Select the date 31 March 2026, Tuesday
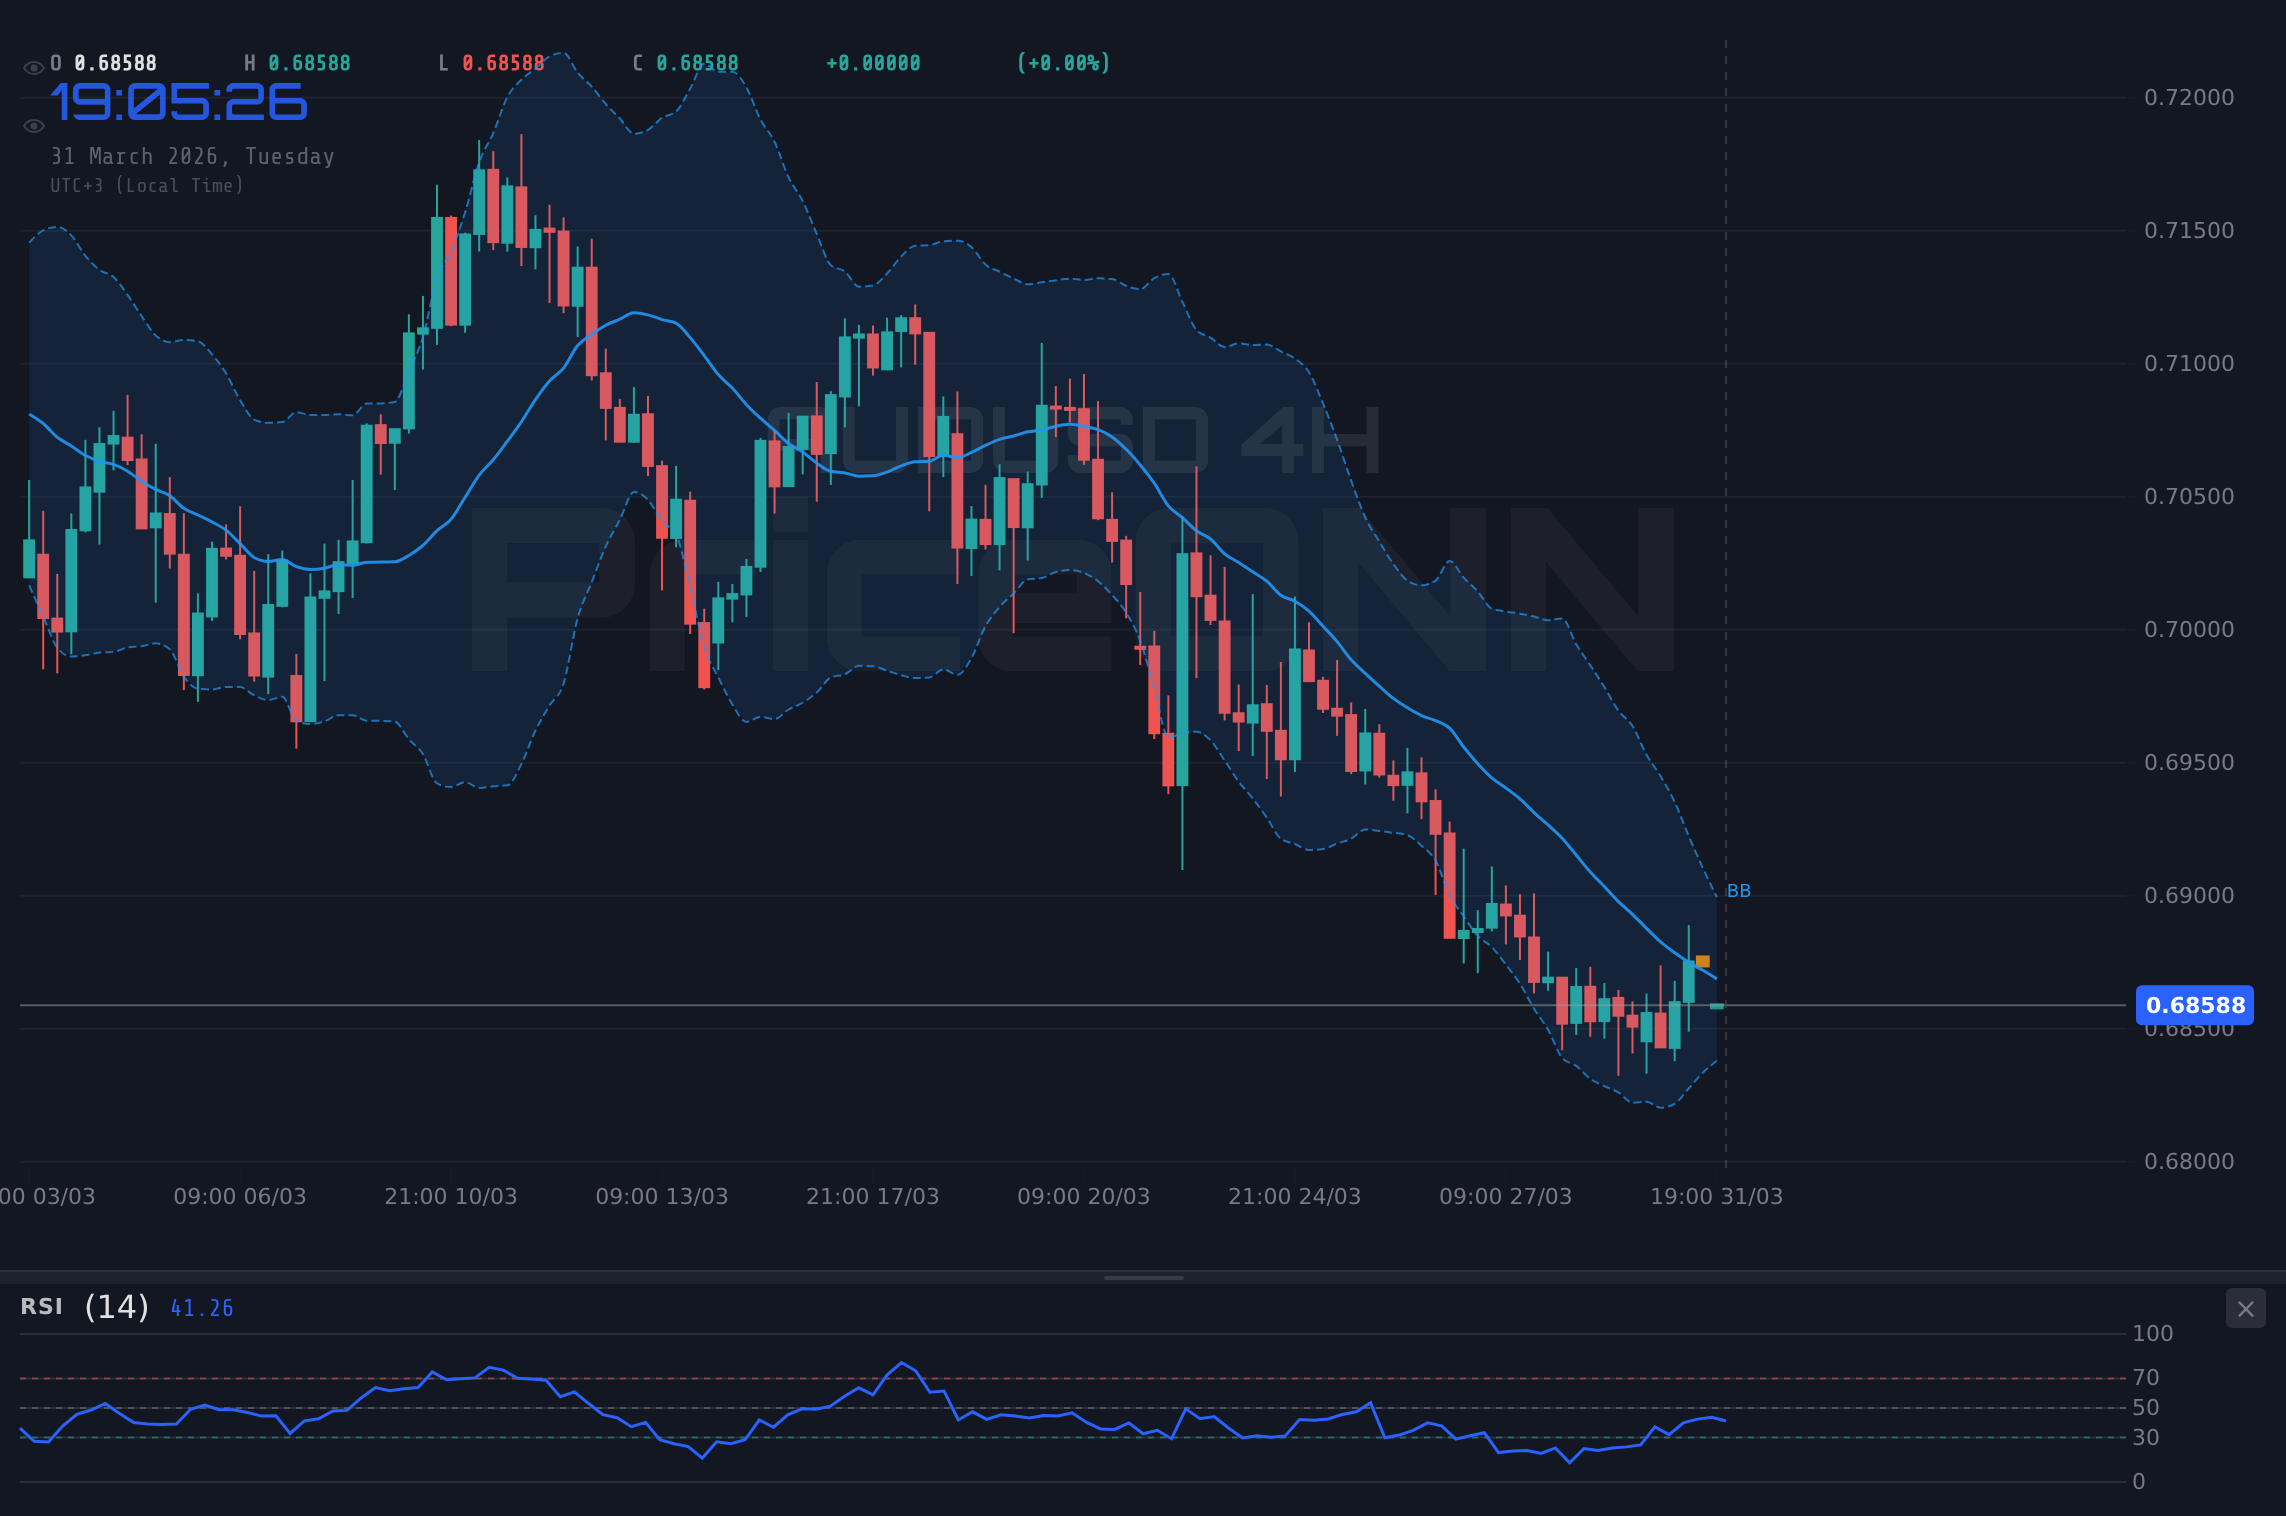Screen dimensions: 2286x1516 (191, 156)
